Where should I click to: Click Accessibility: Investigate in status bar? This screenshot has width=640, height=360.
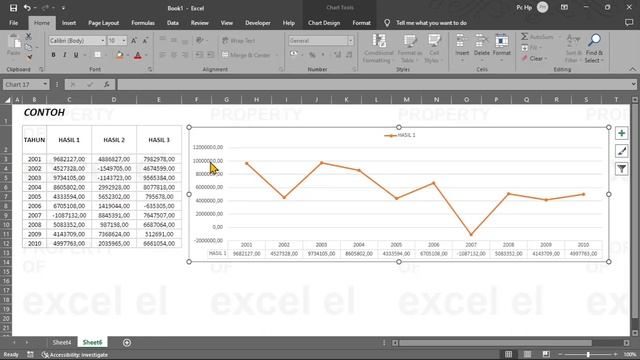click(75, 355)
